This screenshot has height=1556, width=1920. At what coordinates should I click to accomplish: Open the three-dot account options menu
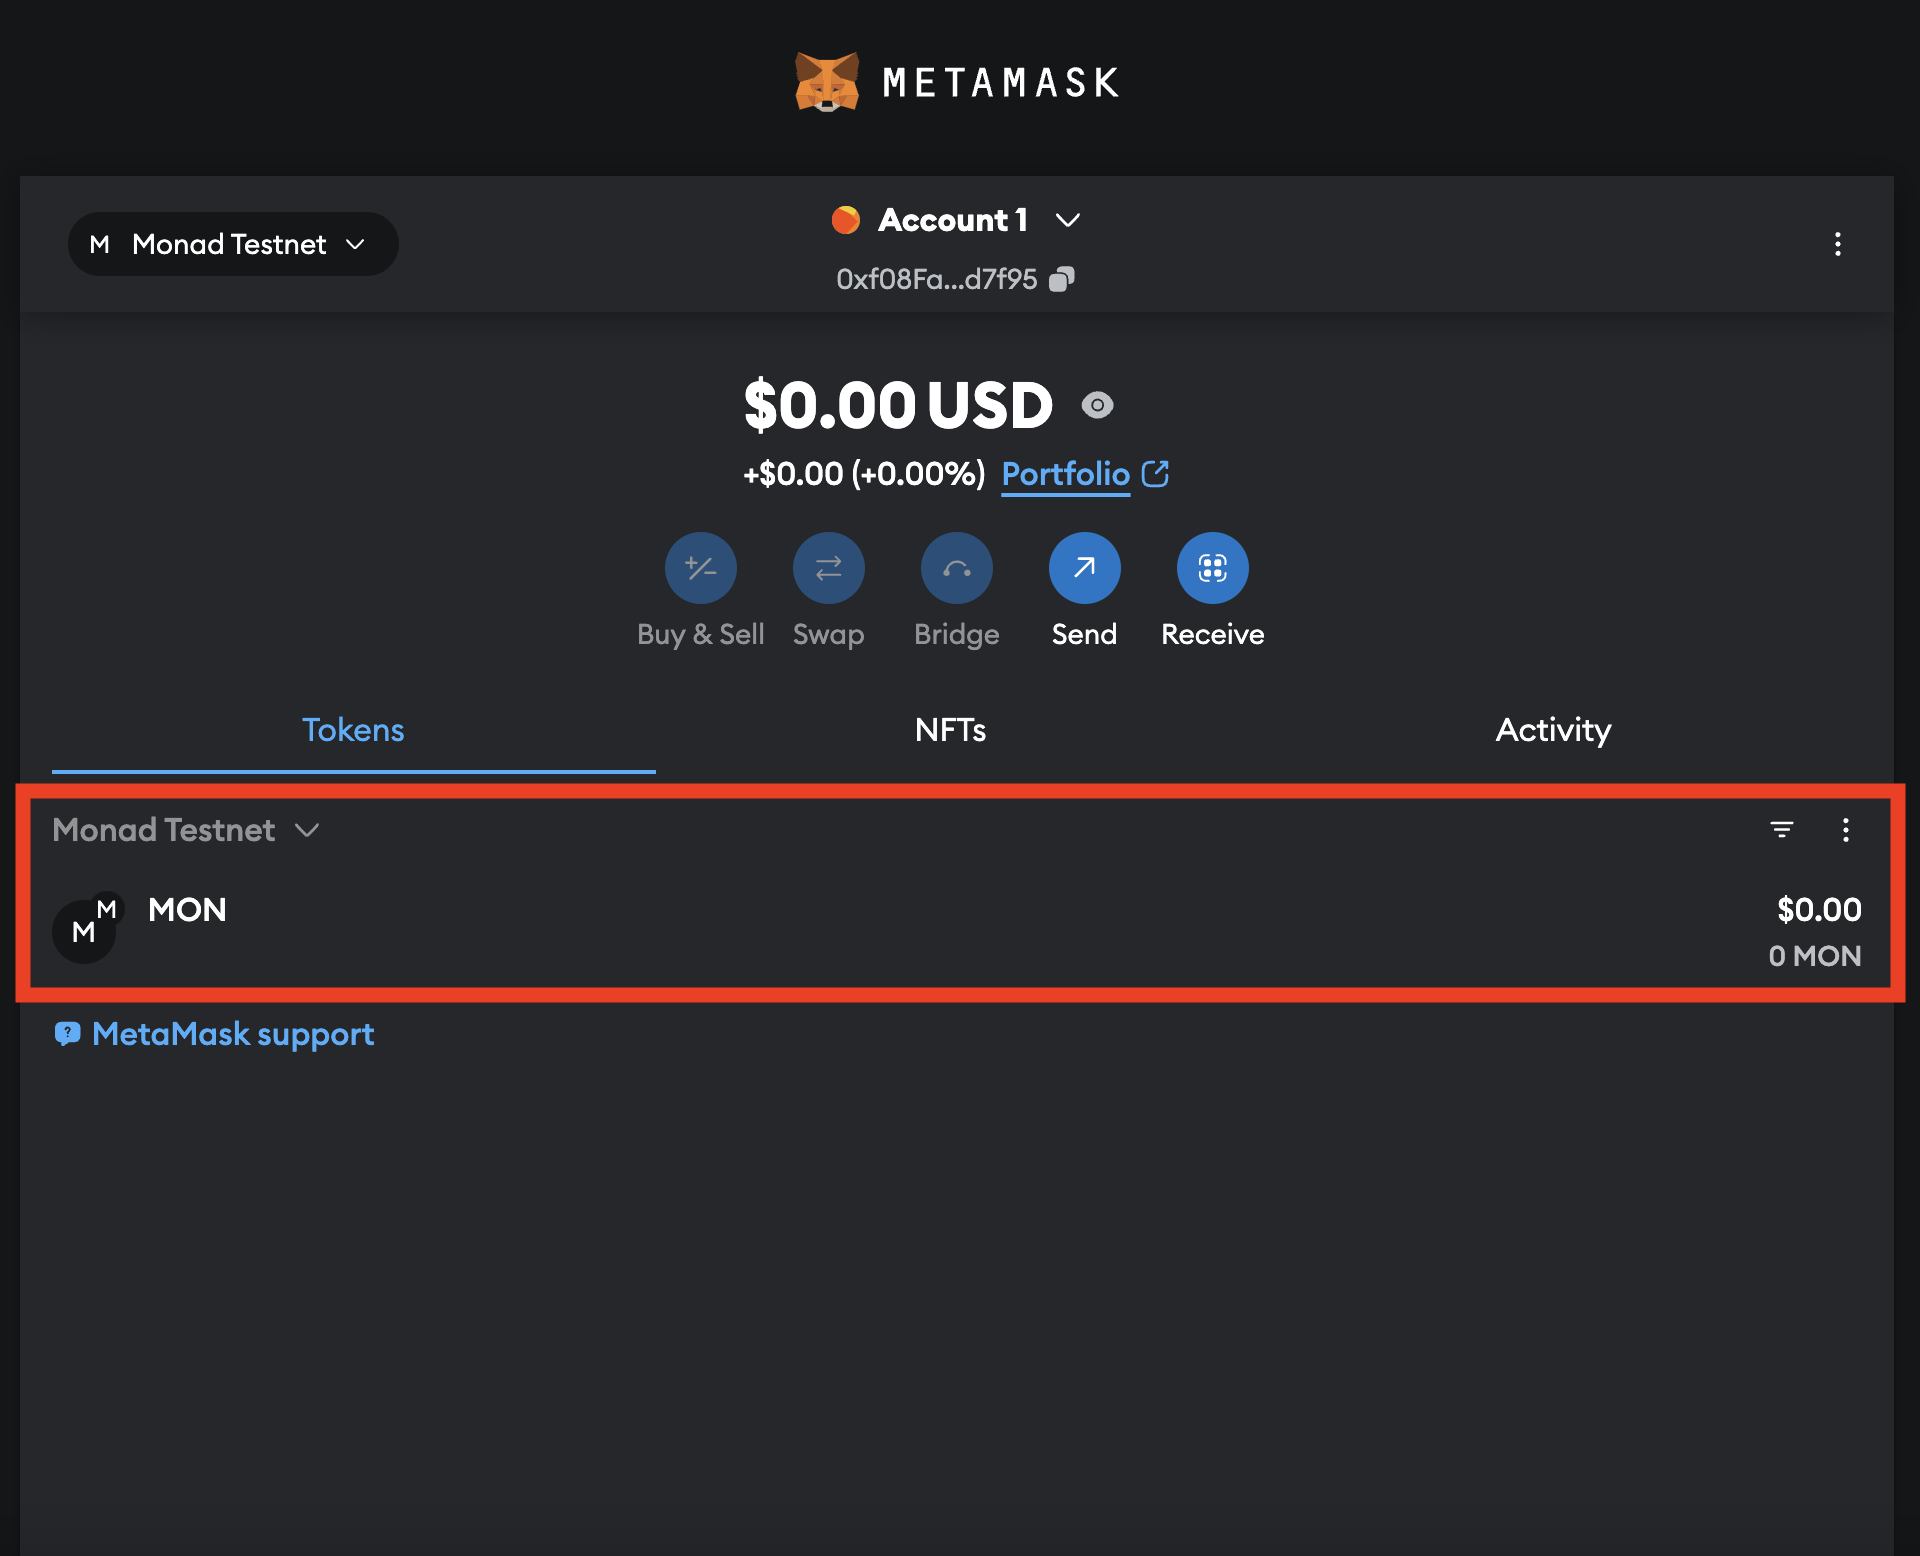pyautogui.click(x=1838, y=245)
